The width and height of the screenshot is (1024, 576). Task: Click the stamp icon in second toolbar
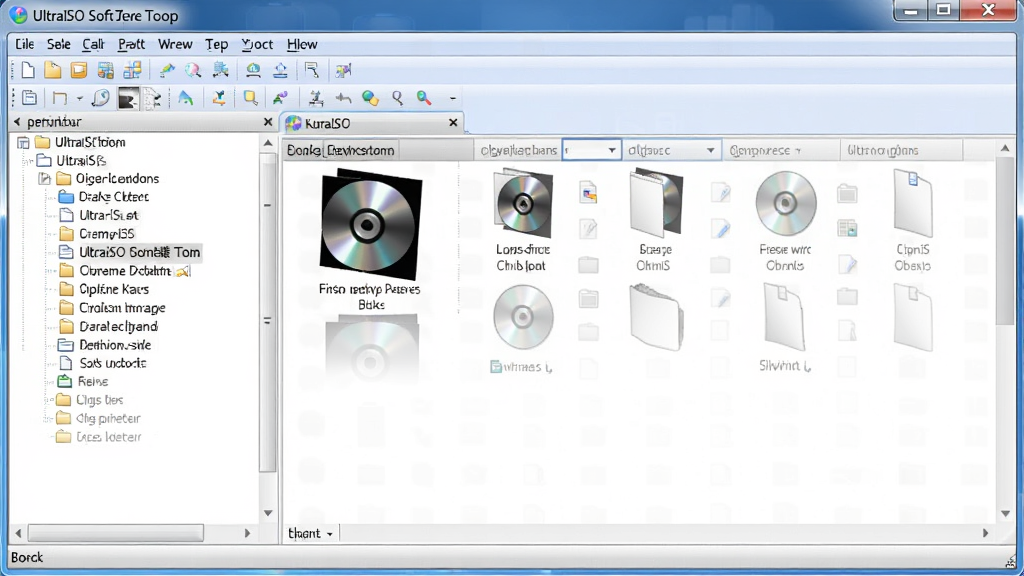316,98
